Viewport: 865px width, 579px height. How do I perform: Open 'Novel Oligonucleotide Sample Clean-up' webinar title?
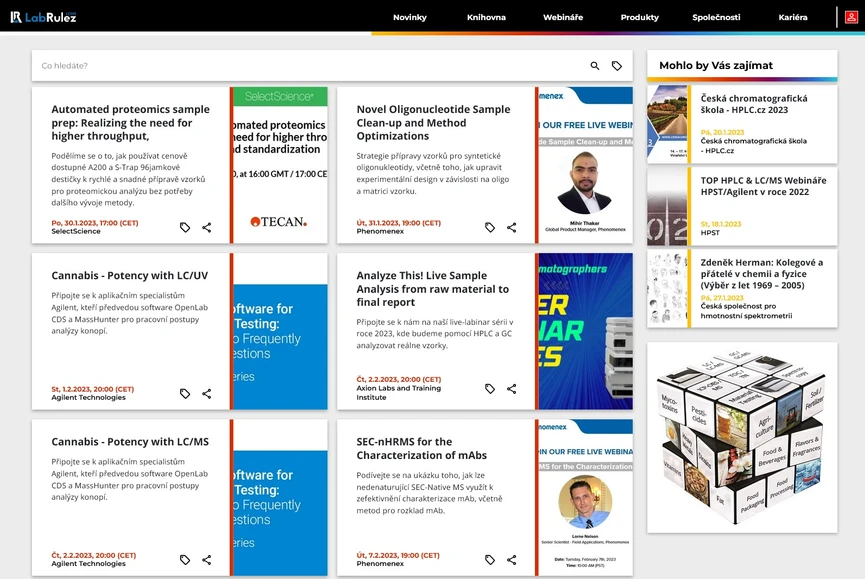[x=433, y=122]
